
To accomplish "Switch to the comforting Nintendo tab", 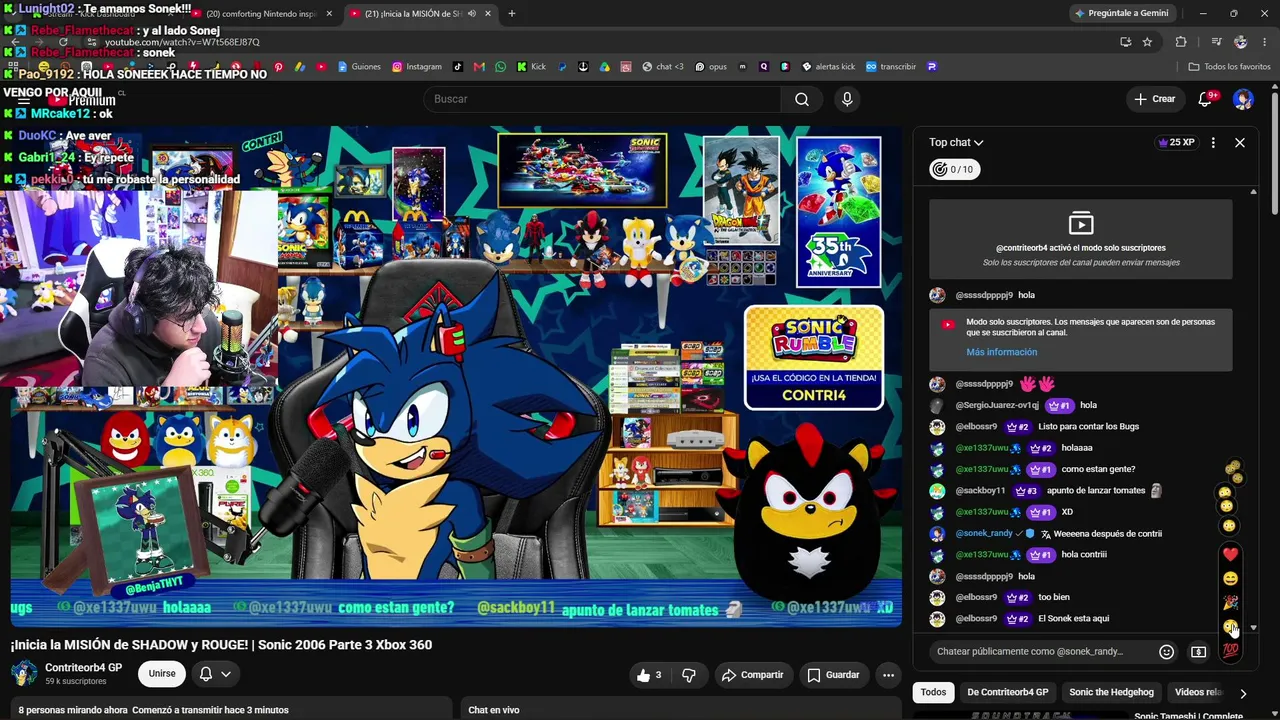I will pyautogui.click(x=260, y=13).
